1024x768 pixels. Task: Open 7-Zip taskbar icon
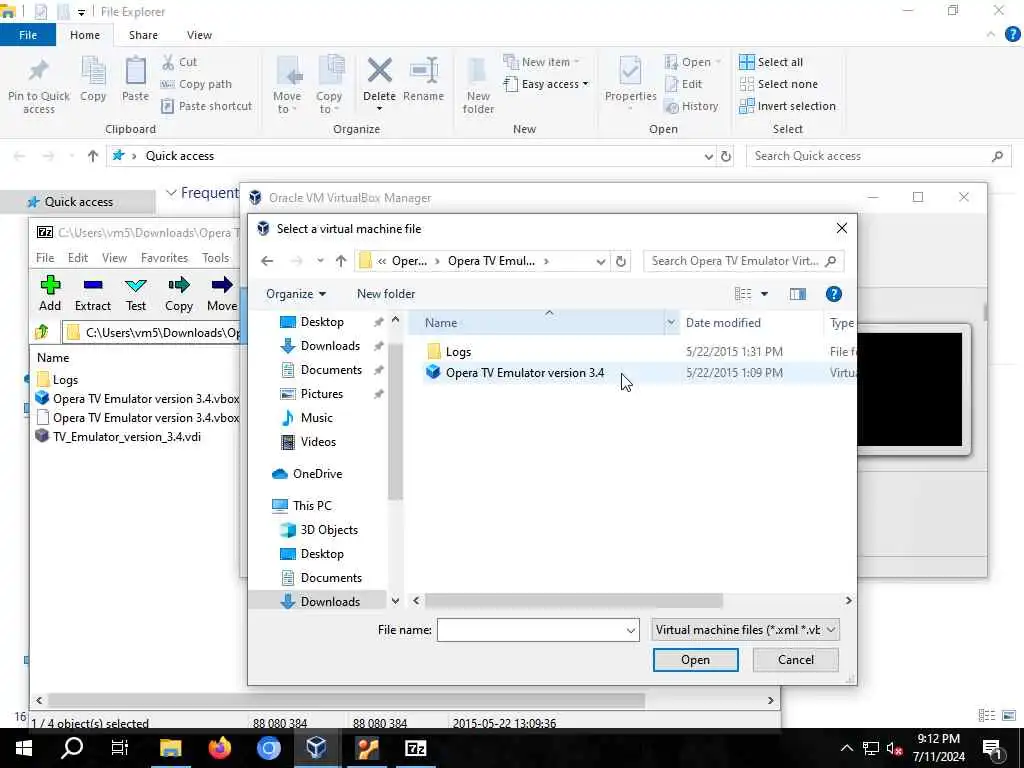(415, 748)
